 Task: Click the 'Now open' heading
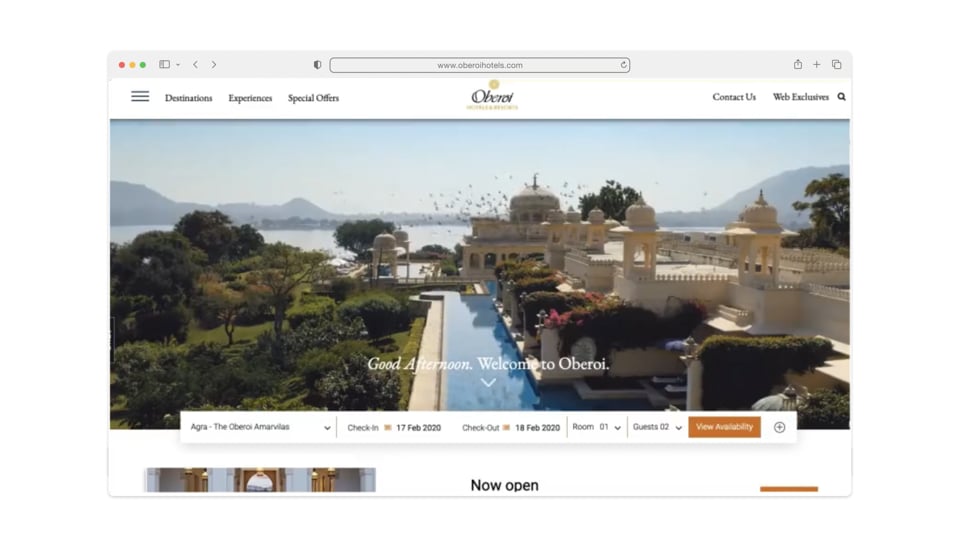(x=504, y=485)
